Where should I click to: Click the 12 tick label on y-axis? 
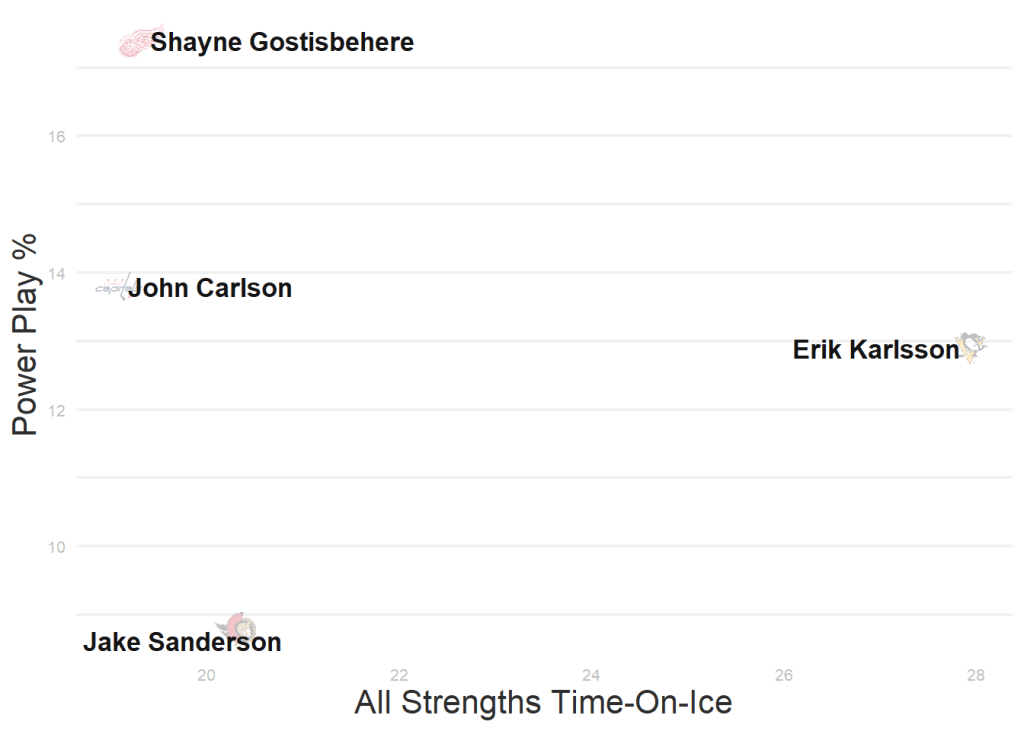57,410
